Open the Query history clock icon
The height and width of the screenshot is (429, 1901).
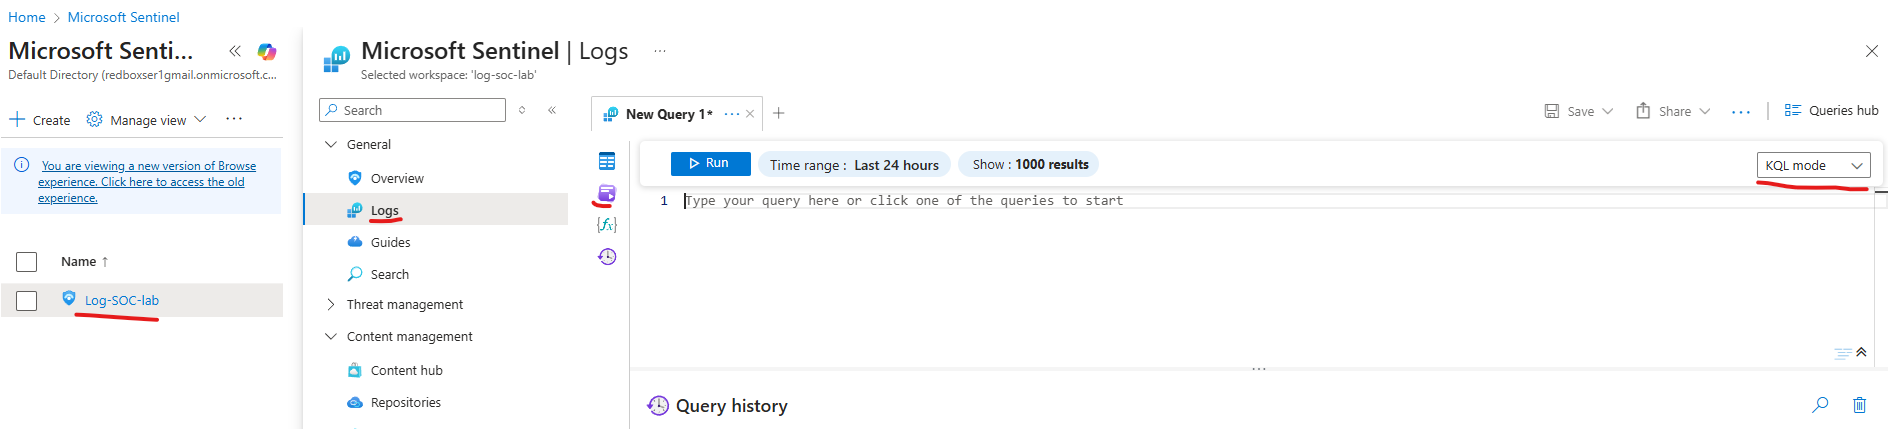tap(606, 257)
